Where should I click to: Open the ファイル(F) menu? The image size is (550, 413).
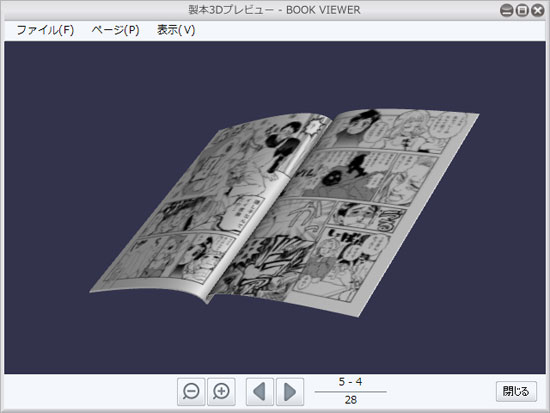pos(45,30)
